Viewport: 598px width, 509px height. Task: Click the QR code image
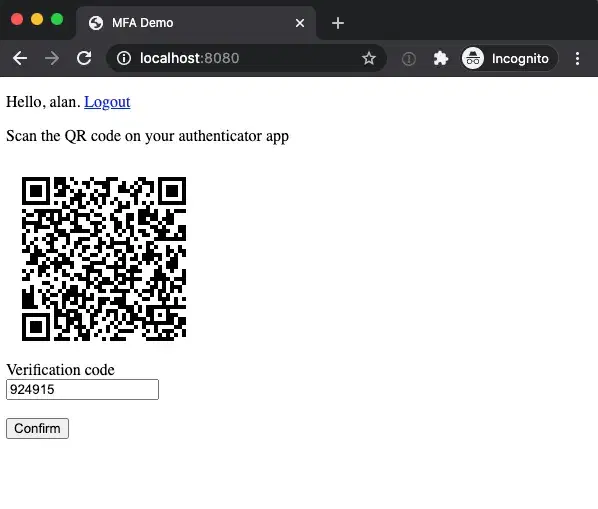pyautogui.click(x=104, y=259)
